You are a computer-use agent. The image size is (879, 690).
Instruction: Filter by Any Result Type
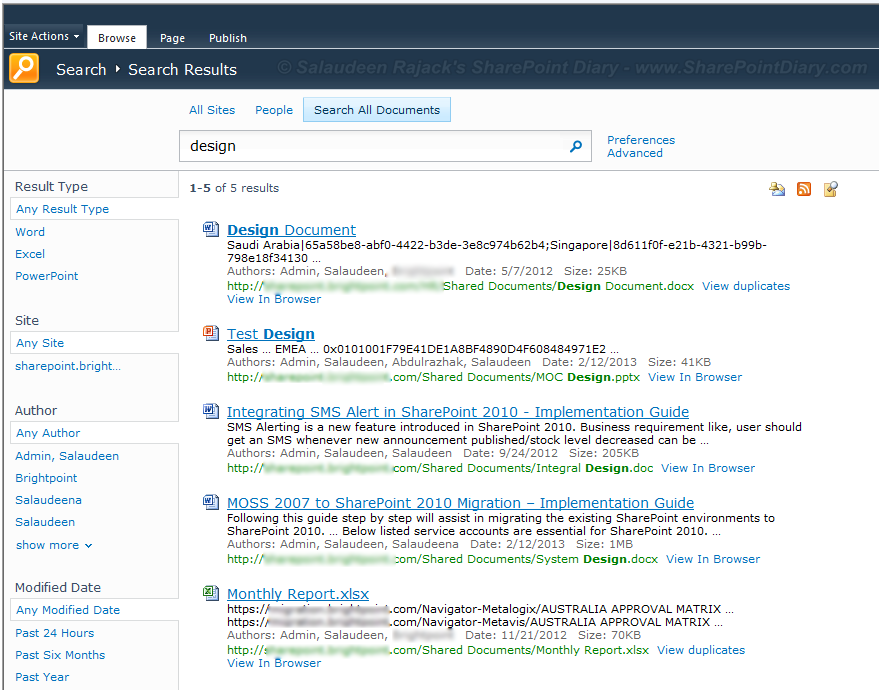tap(62, 209)
